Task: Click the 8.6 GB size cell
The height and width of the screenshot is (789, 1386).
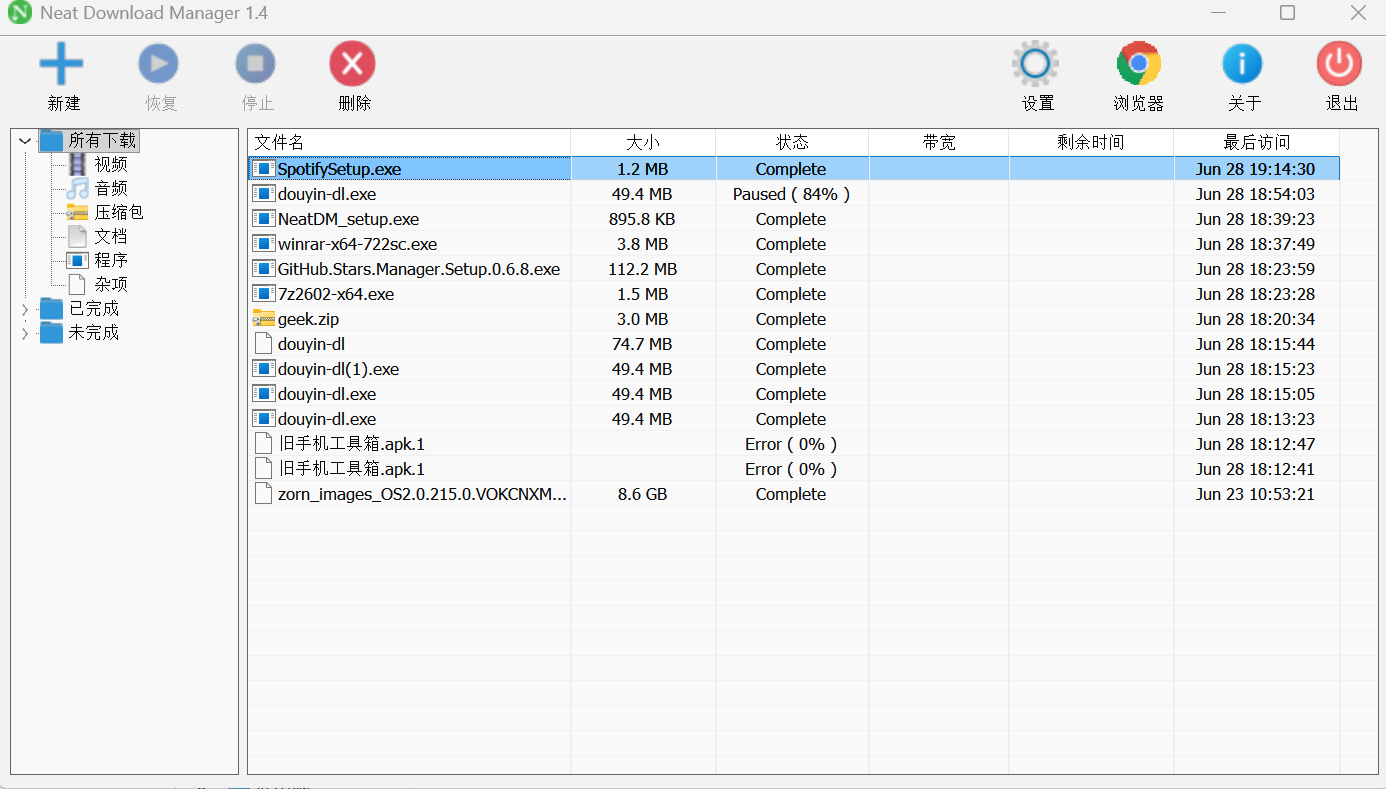Action: (642, 494)
